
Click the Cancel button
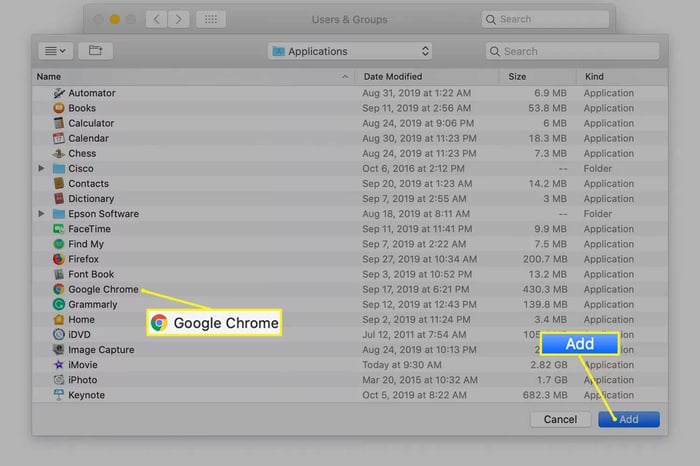click(x=560, y=420)
